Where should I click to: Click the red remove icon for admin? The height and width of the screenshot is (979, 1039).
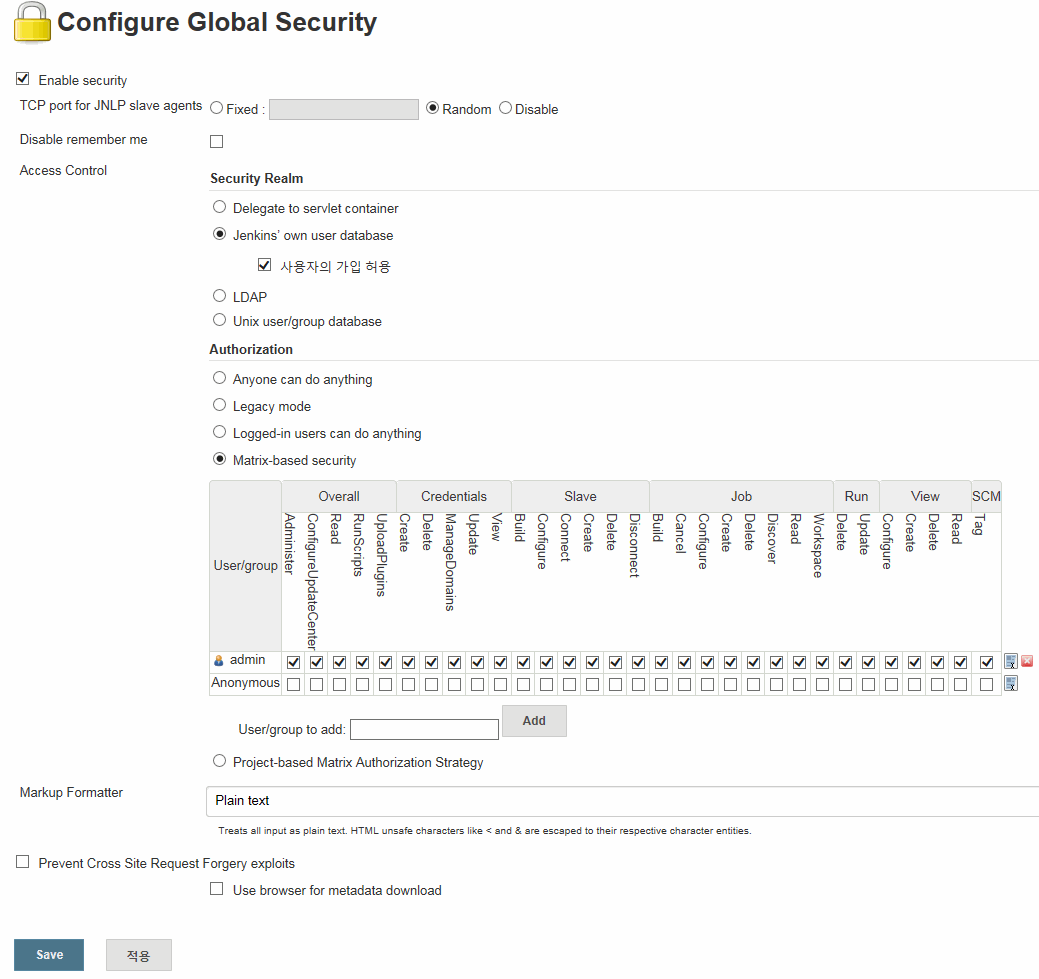pyautogui.click(x=1027, y=661)
